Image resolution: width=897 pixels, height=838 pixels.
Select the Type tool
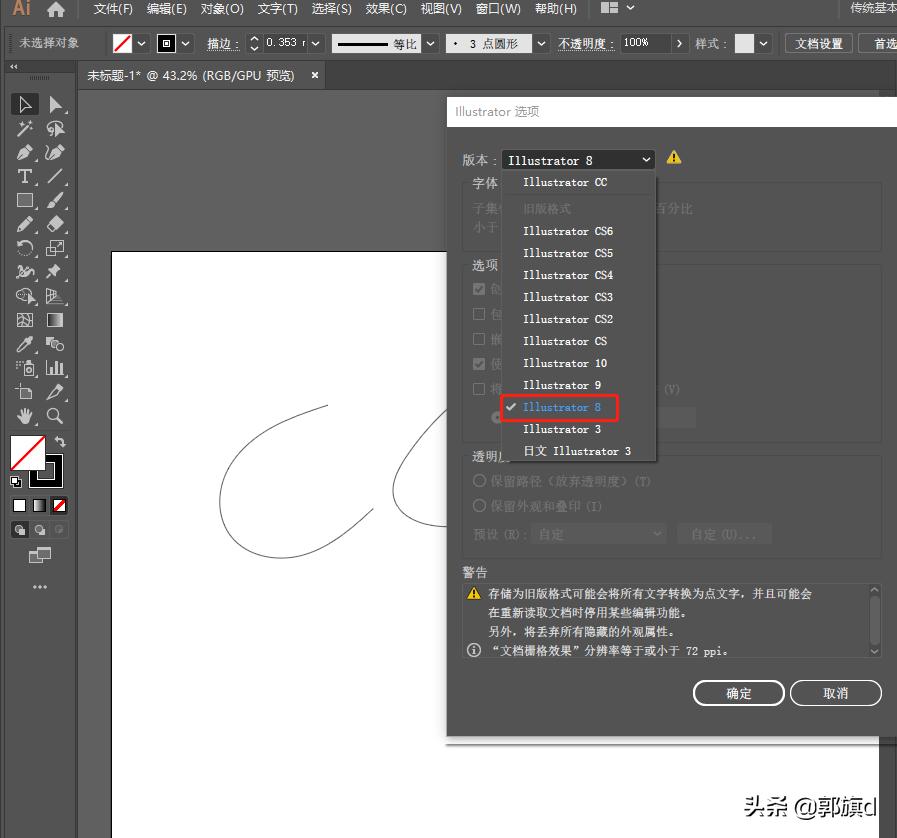point(25,177)
